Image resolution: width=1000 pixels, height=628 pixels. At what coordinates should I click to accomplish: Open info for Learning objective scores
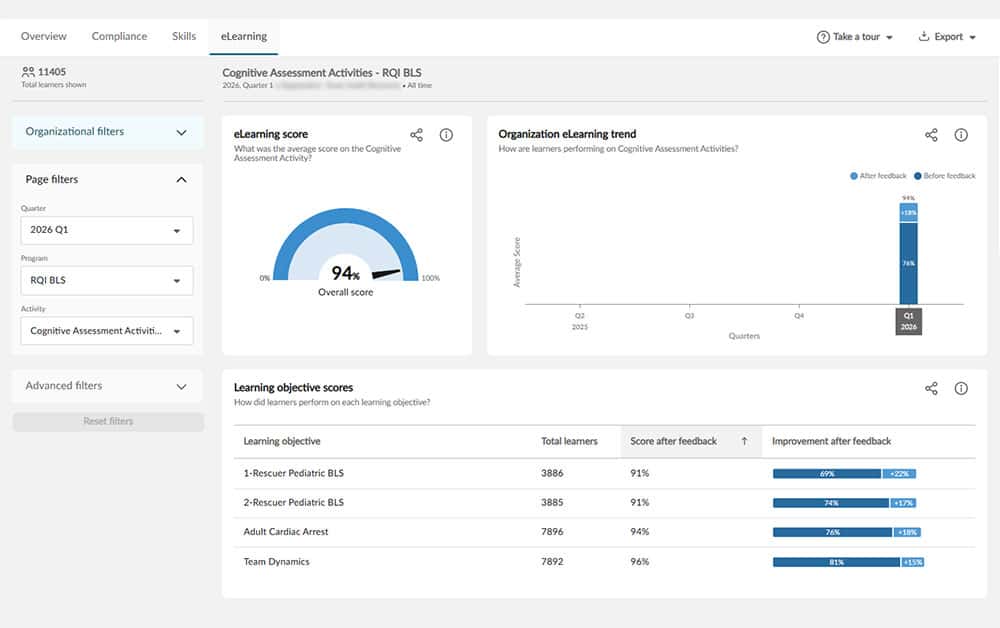961,388
